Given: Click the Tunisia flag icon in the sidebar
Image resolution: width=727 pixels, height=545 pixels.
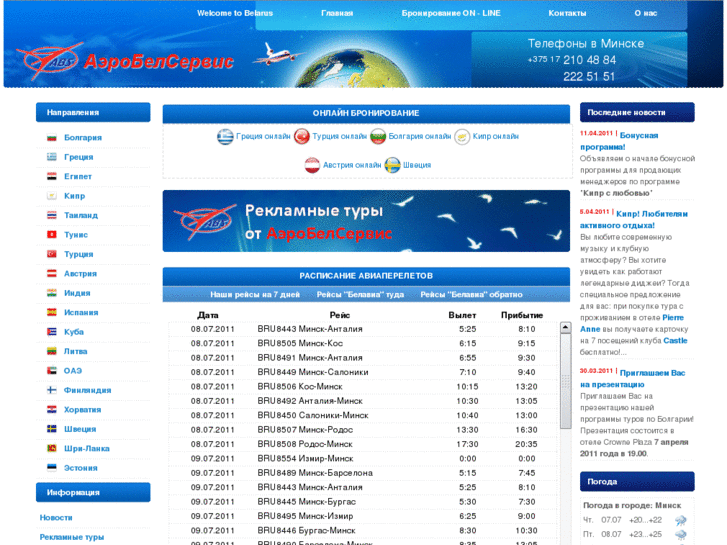Looking at the screenshot, I should point(51,235).
